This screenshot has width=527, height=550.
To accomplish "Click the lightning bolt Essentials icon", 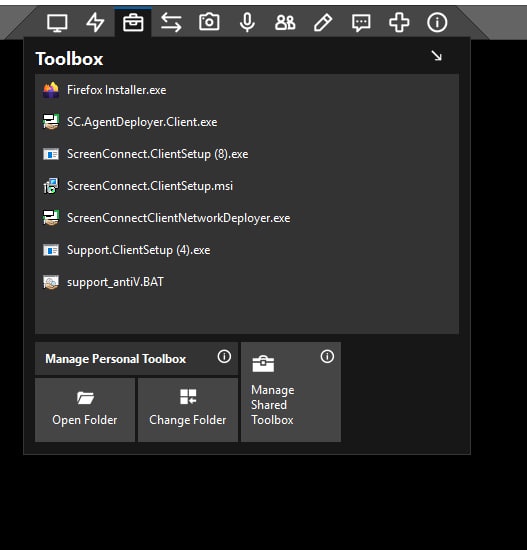I will 95,23.
